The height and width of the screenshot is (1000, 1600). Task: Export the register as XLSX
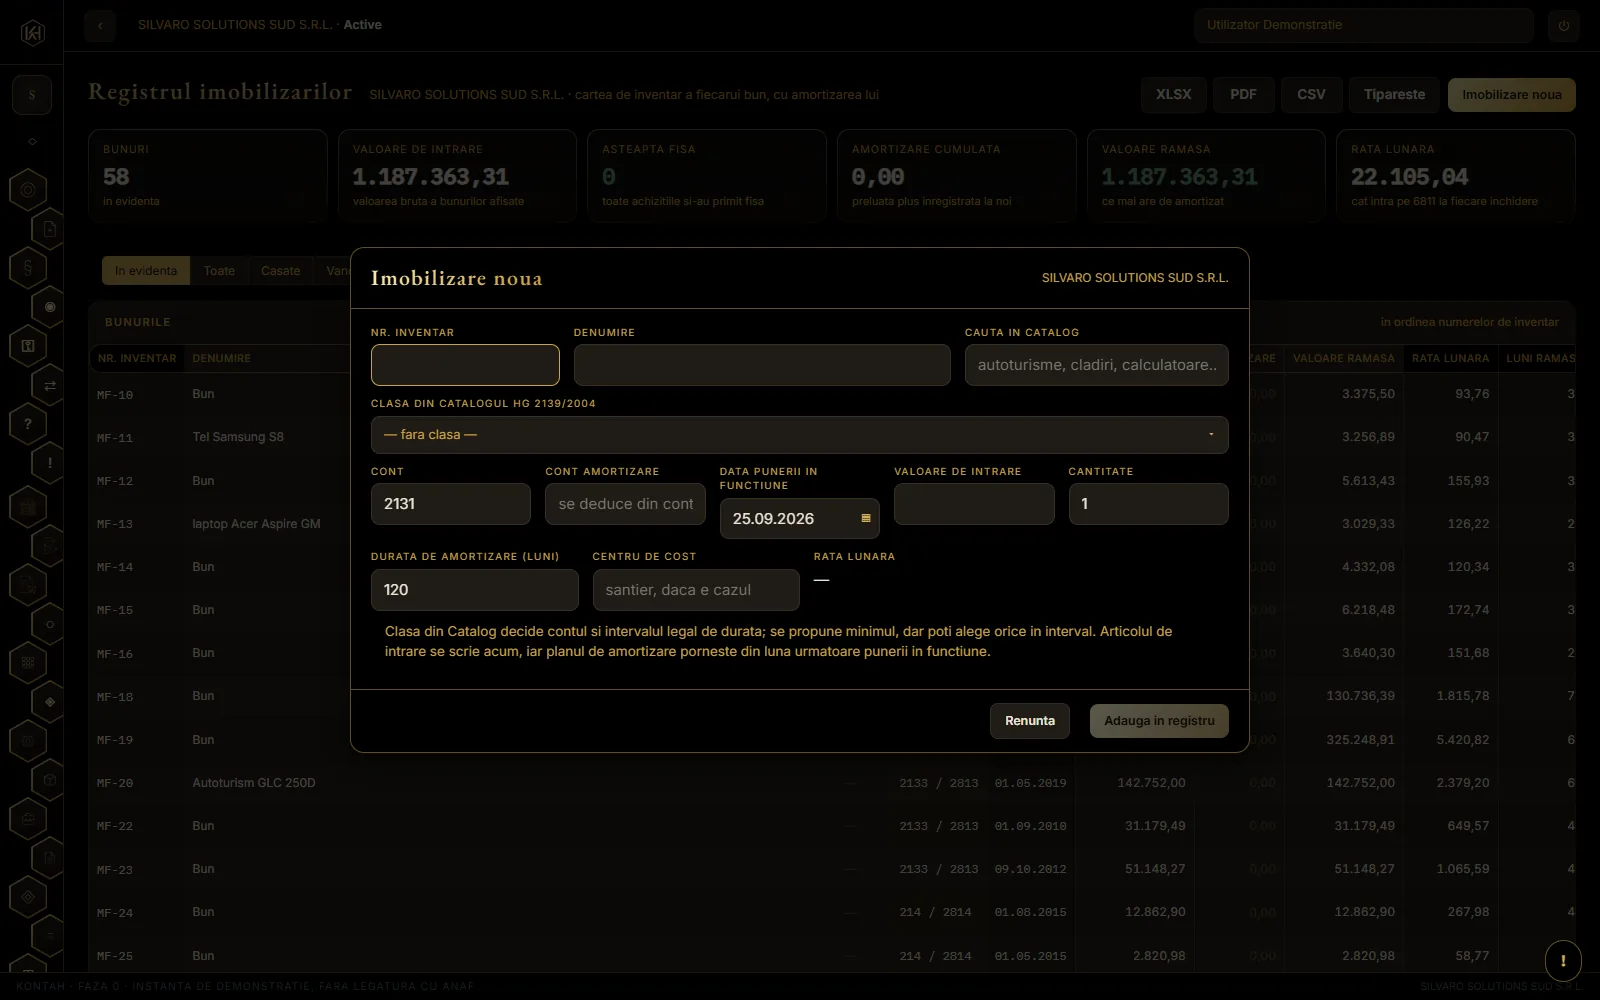pyautogui.click(x=1174, y=95)
